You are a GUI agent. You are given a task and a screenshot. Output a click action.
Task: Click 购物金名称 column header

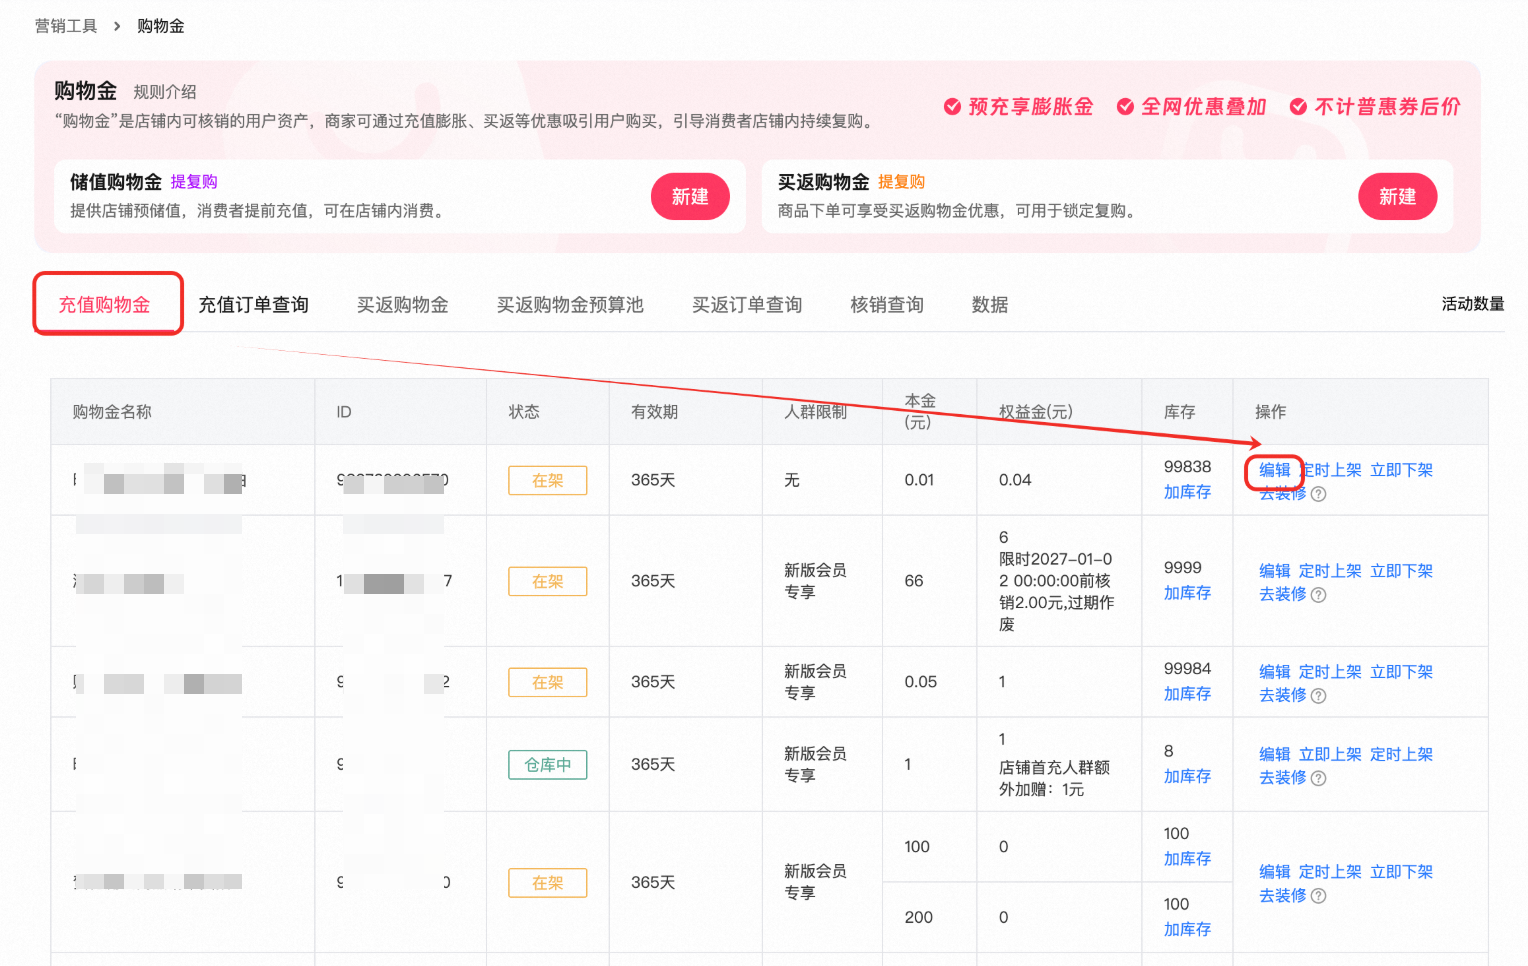click(x=112, y=412)
